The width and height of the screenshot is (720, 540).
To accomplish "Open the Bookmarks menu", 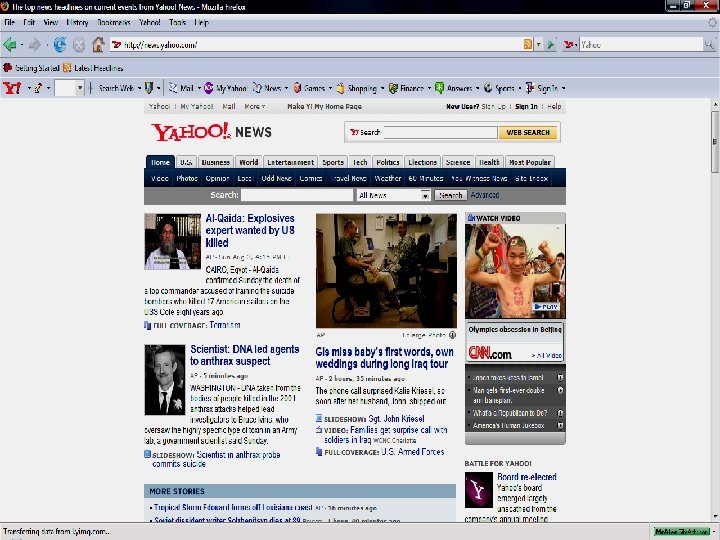I will [x=114, y=22].
